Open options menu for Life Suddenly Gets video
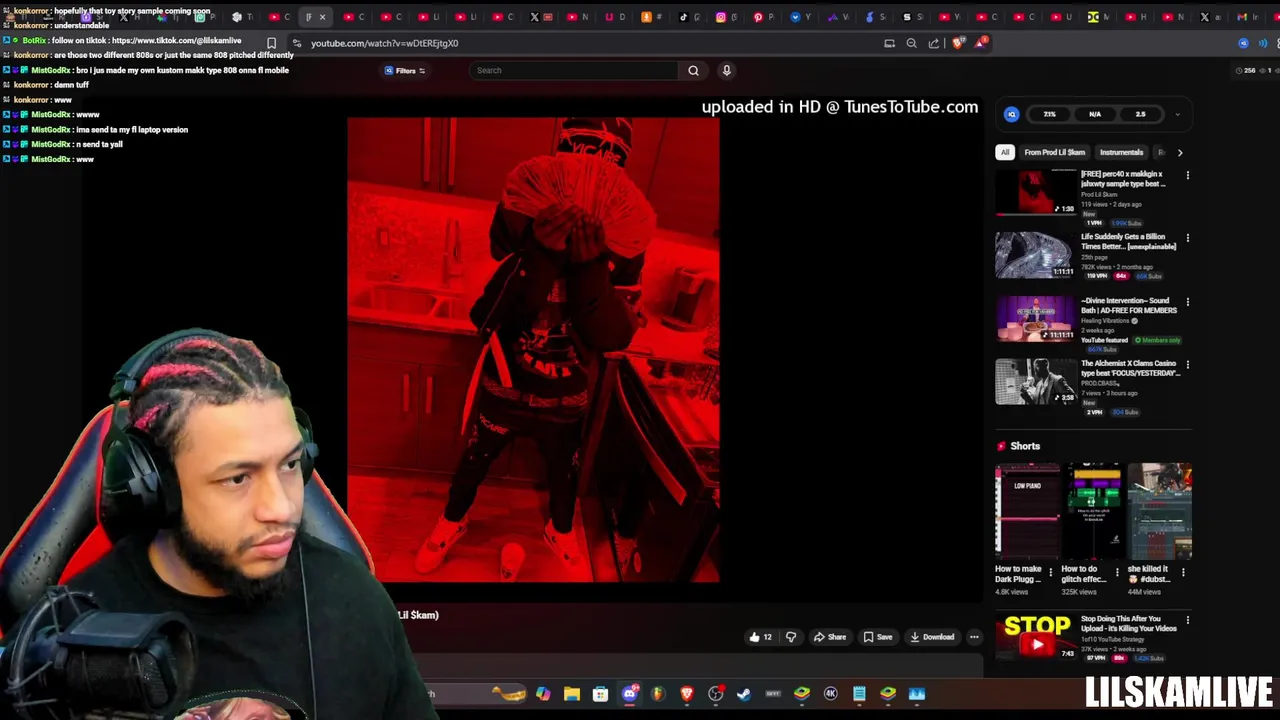This screenshot has height=720, width=1280. coord(1187,238)
